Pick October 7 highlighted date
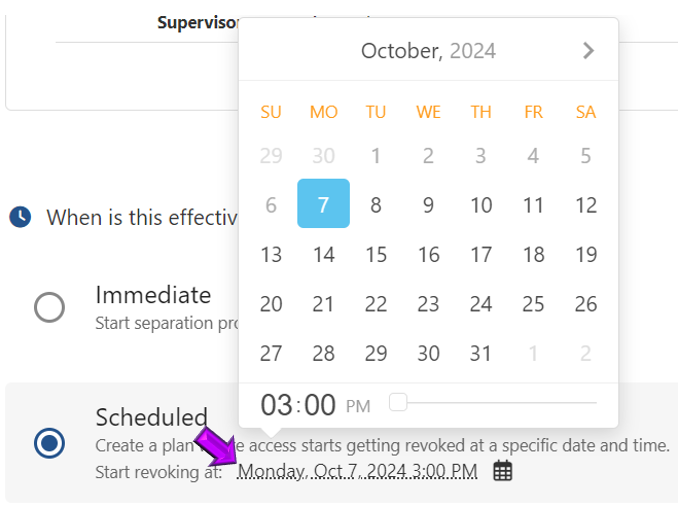 coord(323,204)
